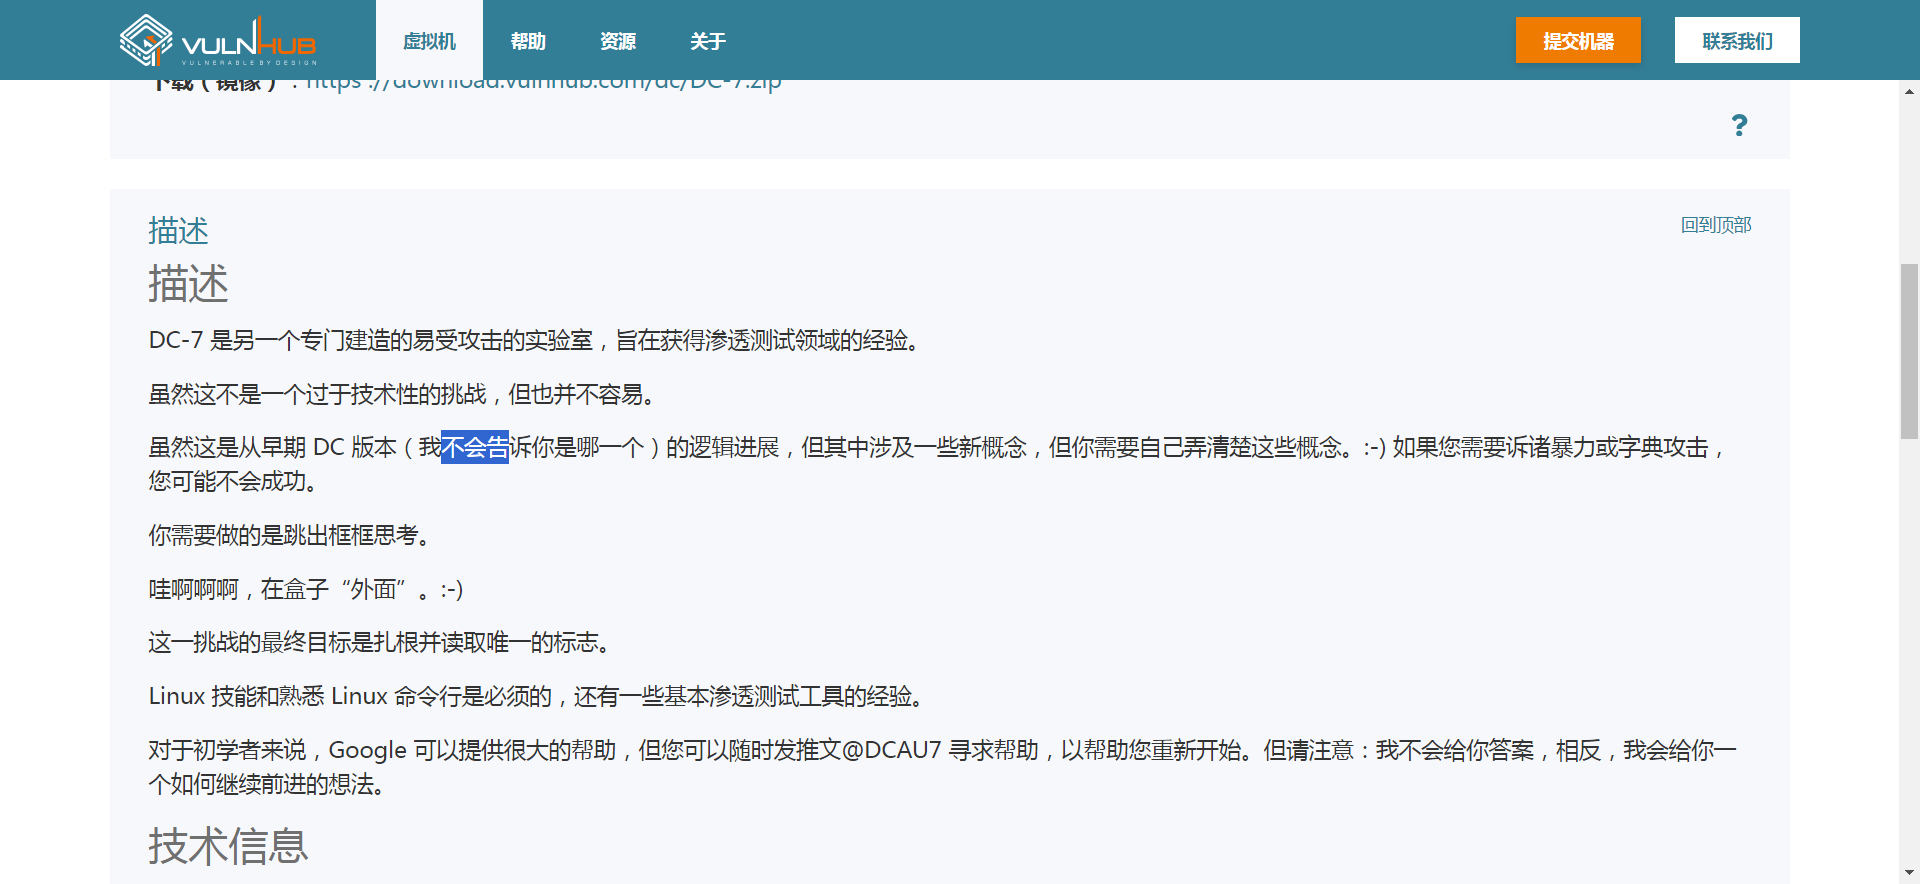Click the line '这一挑战的最终目标是扎根并读取唯一的标志。'
1920x884 pixels.
[380, 642]
